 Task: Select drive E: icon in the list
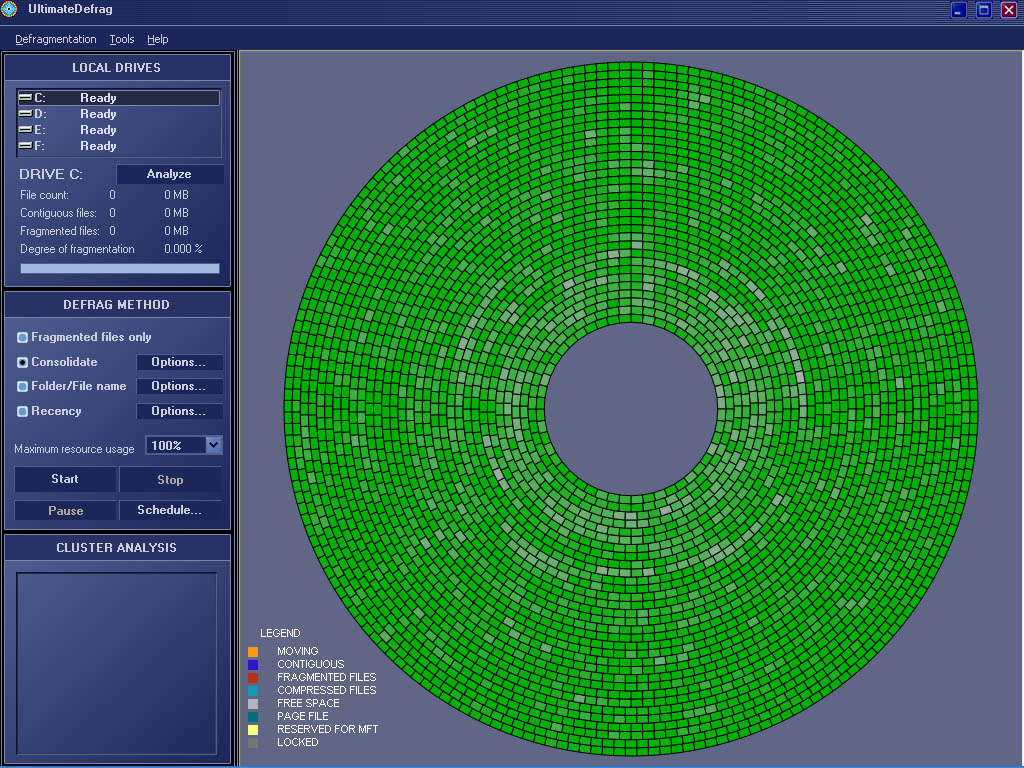[x=25, y=130]
